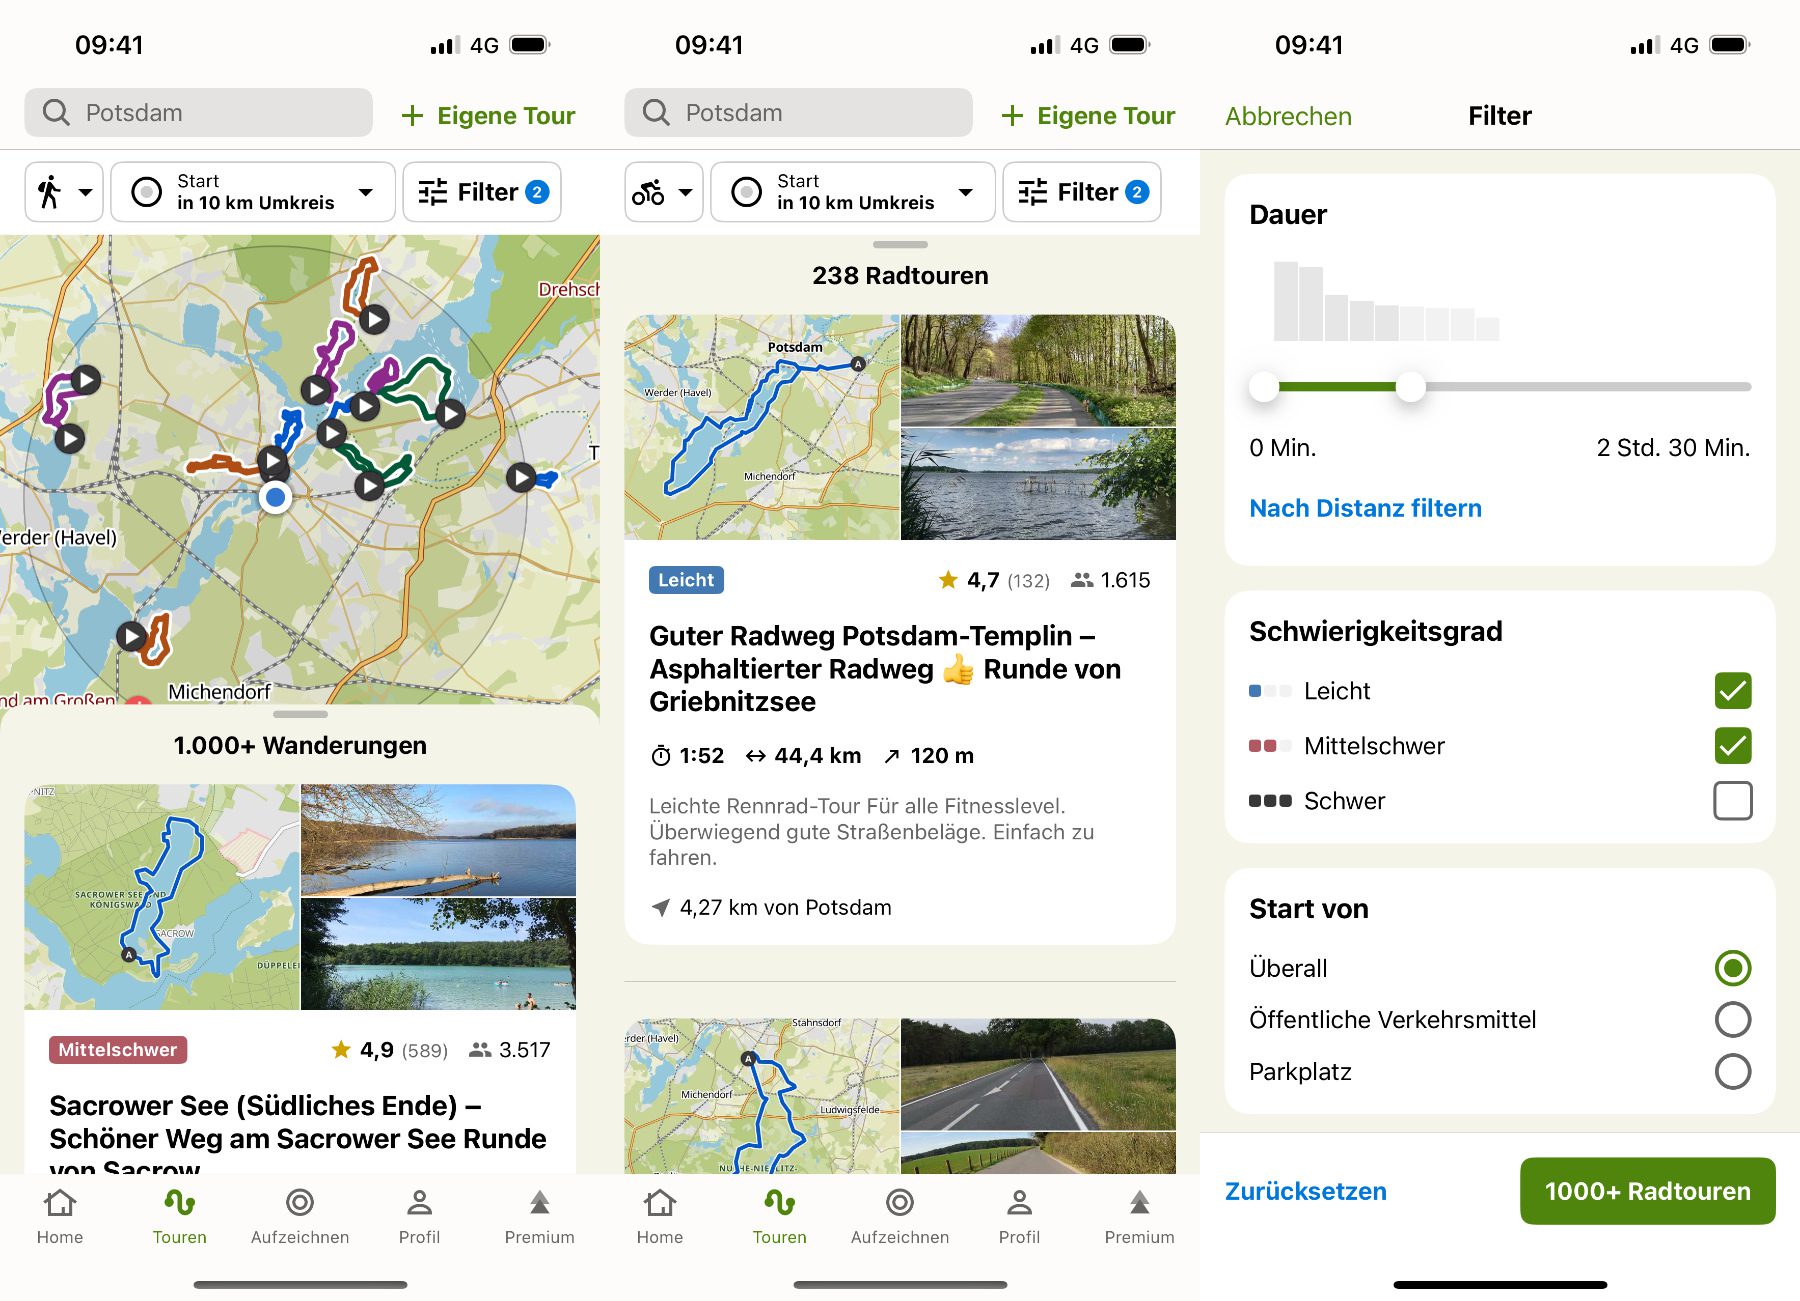Tap blue current-location dot on map
This screenshot has width=1800, height=1301.
point(275,497)
